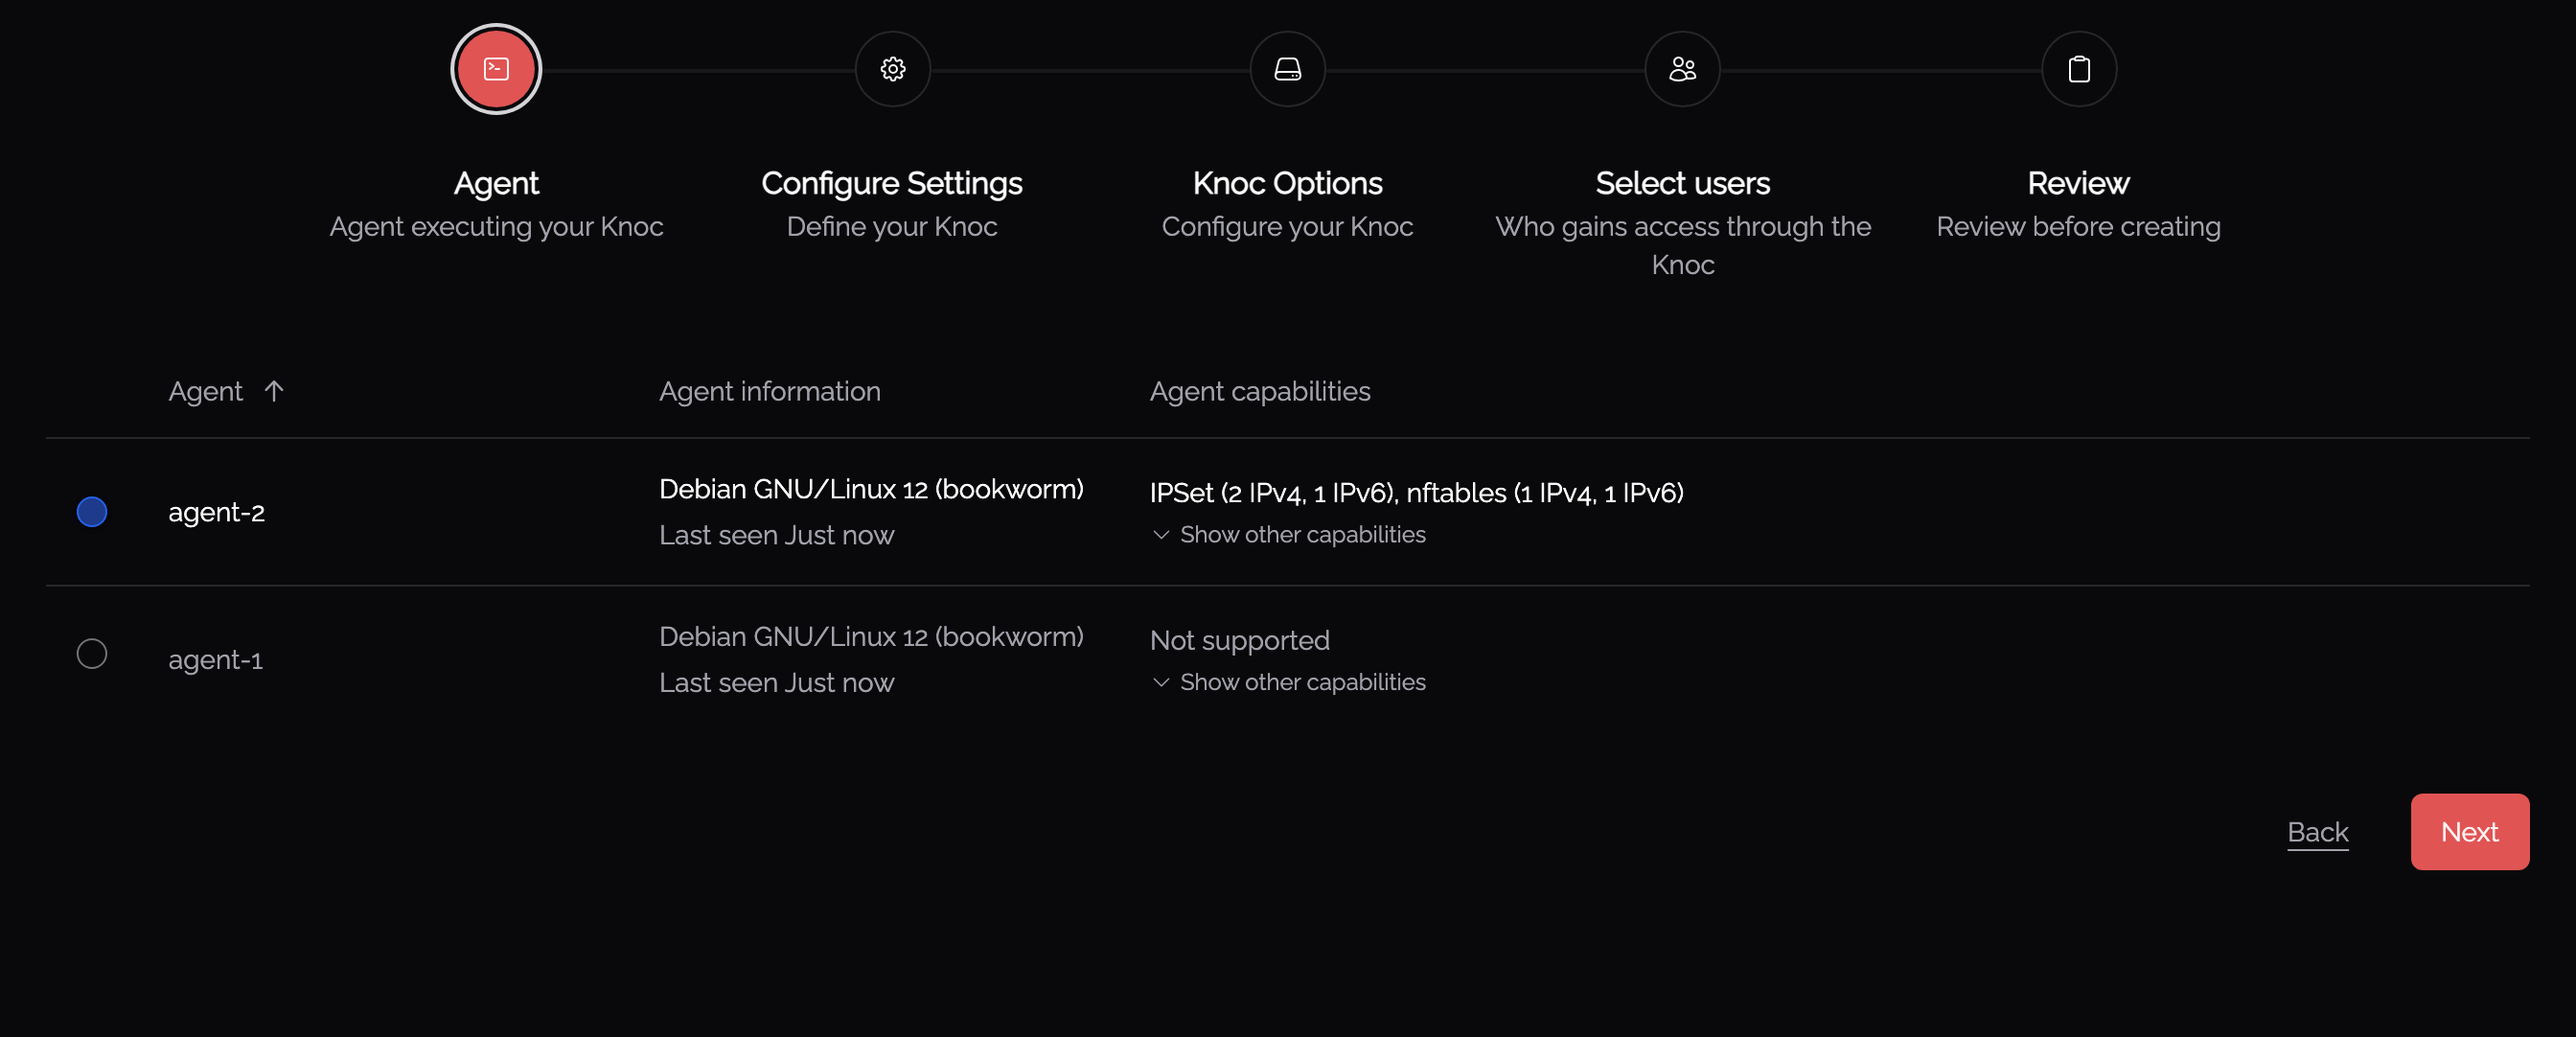Choose the agent-1 radio button
This screenshot has height=1037, width=2576.
(x=92, y=654)
